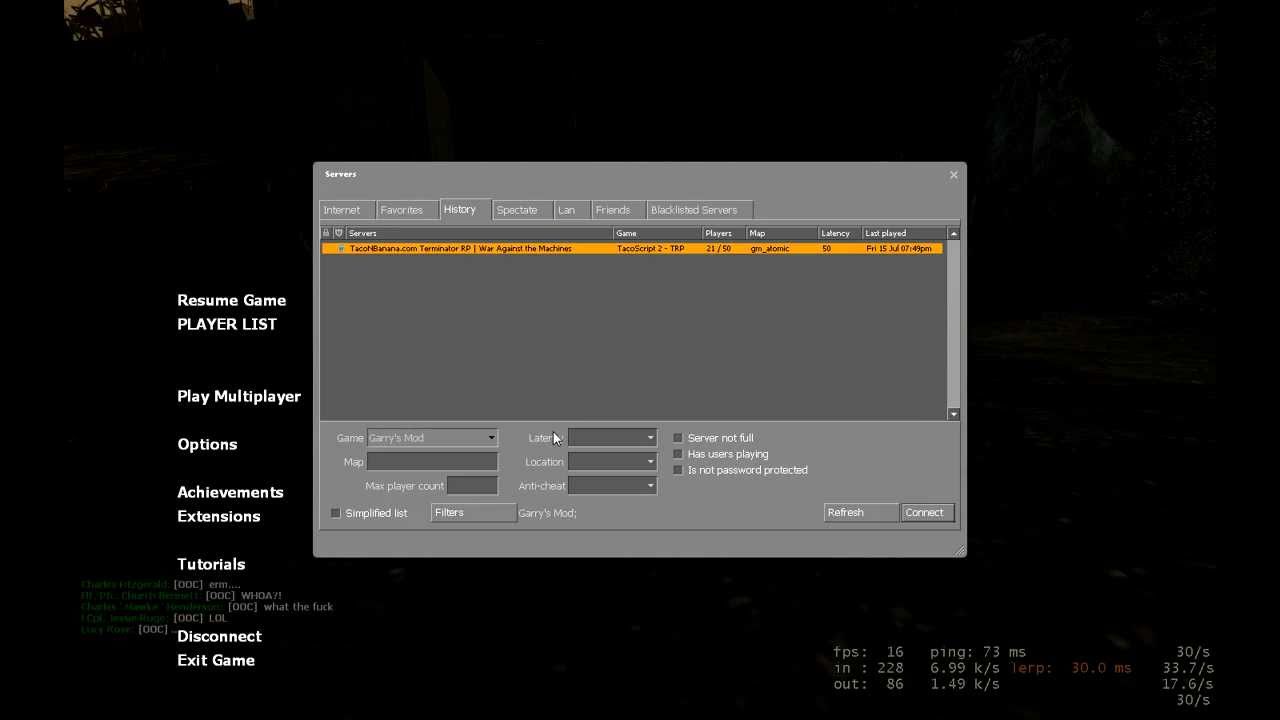This screenshot has width=1280, height=720.
Task: Open the Options menu entry
Action: pyautogui.click(x=207, y=444)
